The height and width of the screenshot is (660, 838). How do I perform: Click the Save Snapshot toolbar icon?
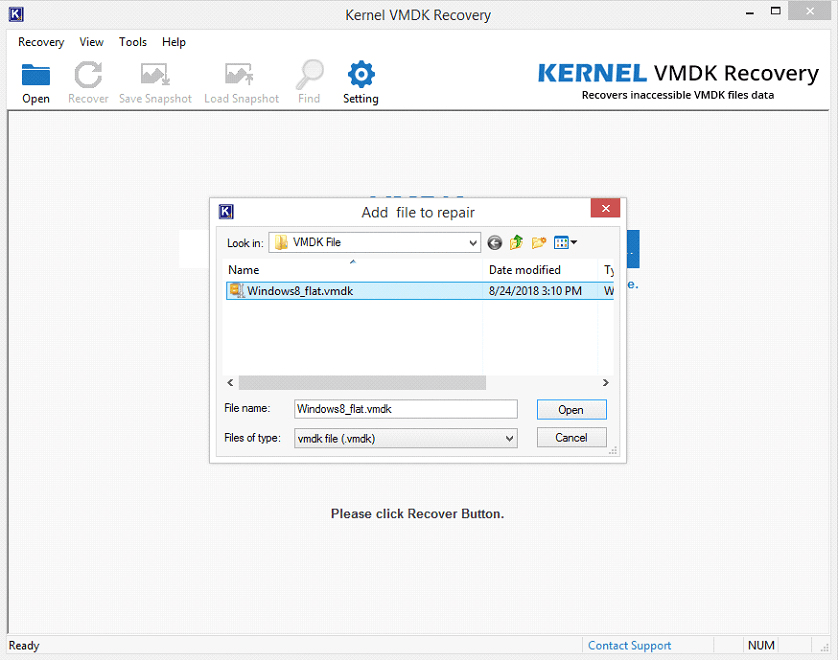pyautogui.click(x=155, y=75)
